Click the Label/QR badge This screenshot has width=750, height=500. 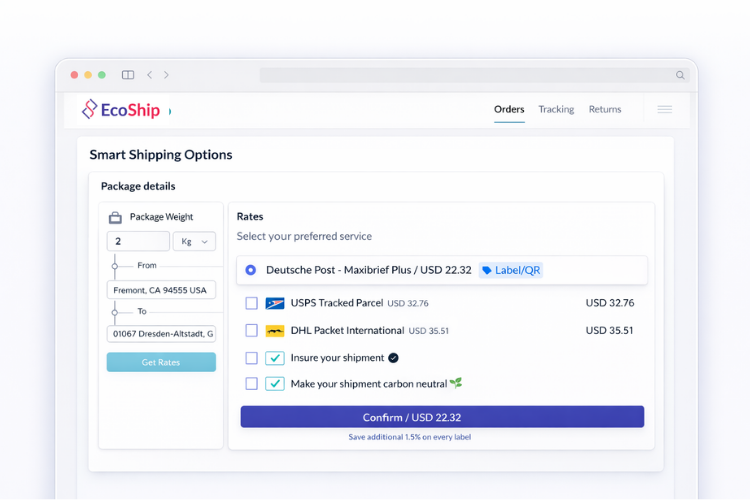(511, 270)
